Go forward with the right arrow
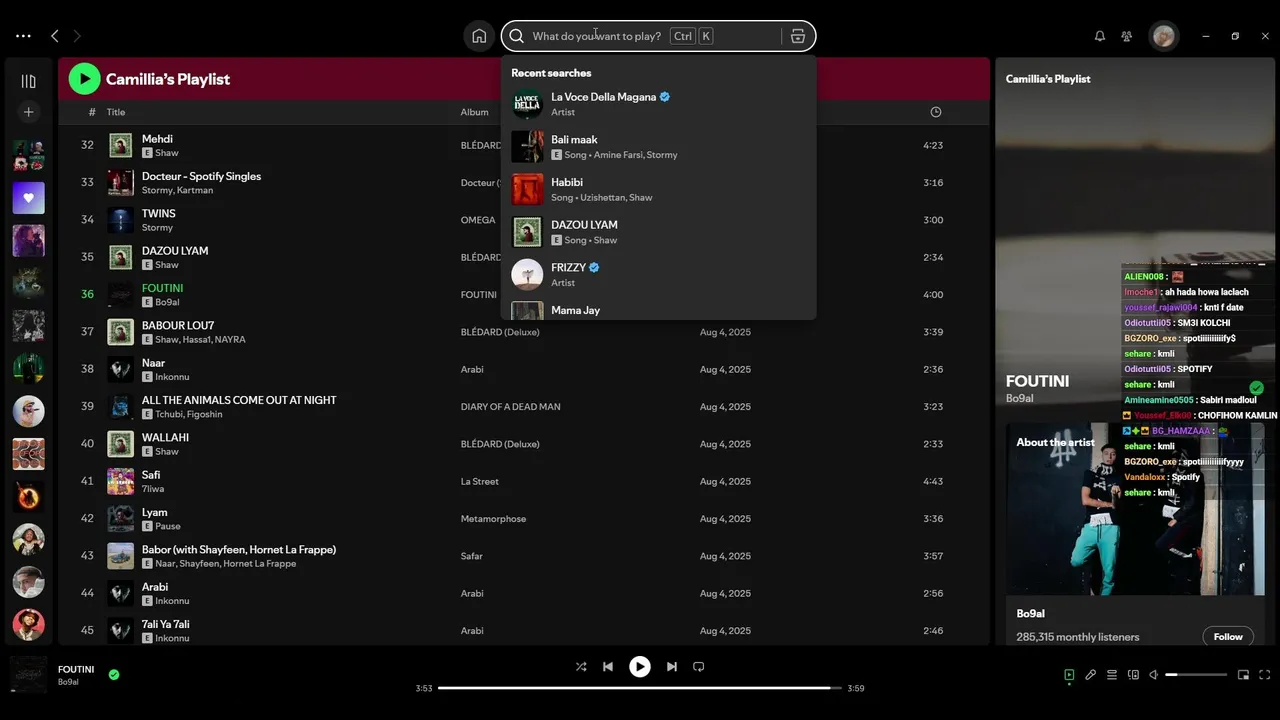The image size is (1280, 720). click(77, 36)
